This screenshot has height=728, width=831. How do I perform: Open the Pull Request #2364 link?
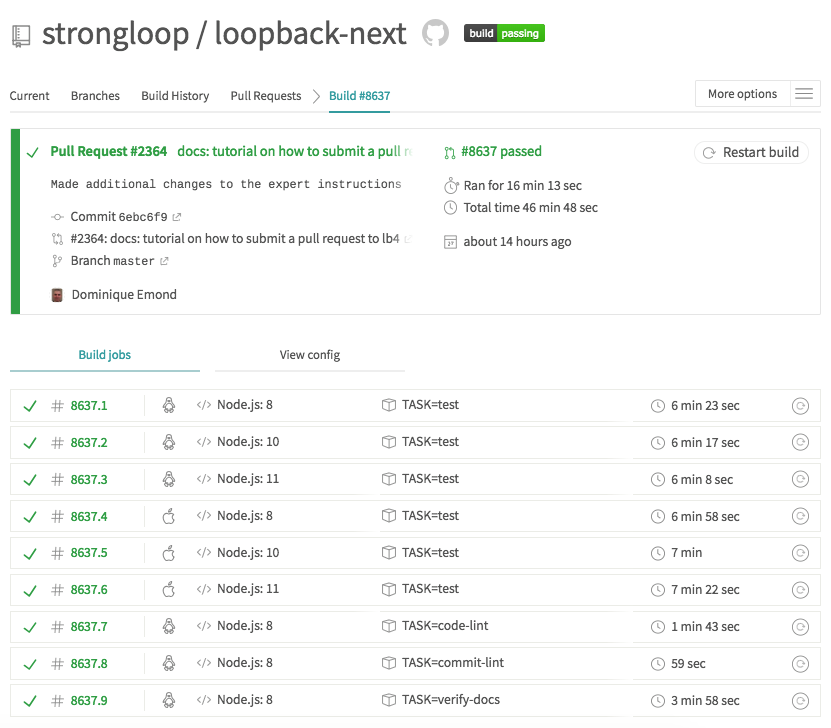coord(109,152)
